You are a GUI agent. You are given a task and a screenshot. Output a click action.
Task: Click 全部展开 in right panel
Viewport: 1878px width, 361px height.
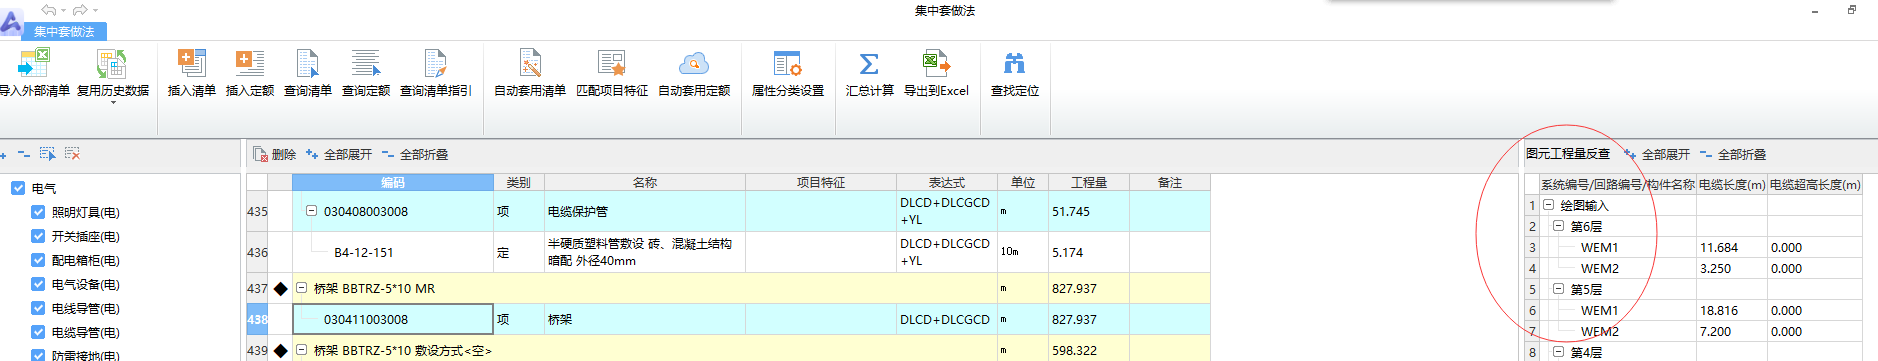tap(1656, 154)
